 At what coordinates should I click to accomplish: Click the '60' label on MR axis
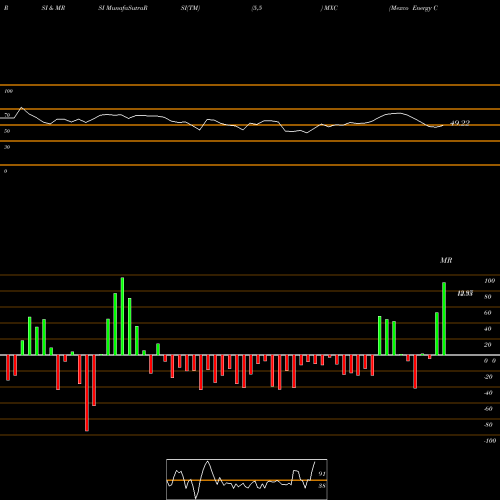click(x=488, y=313)
